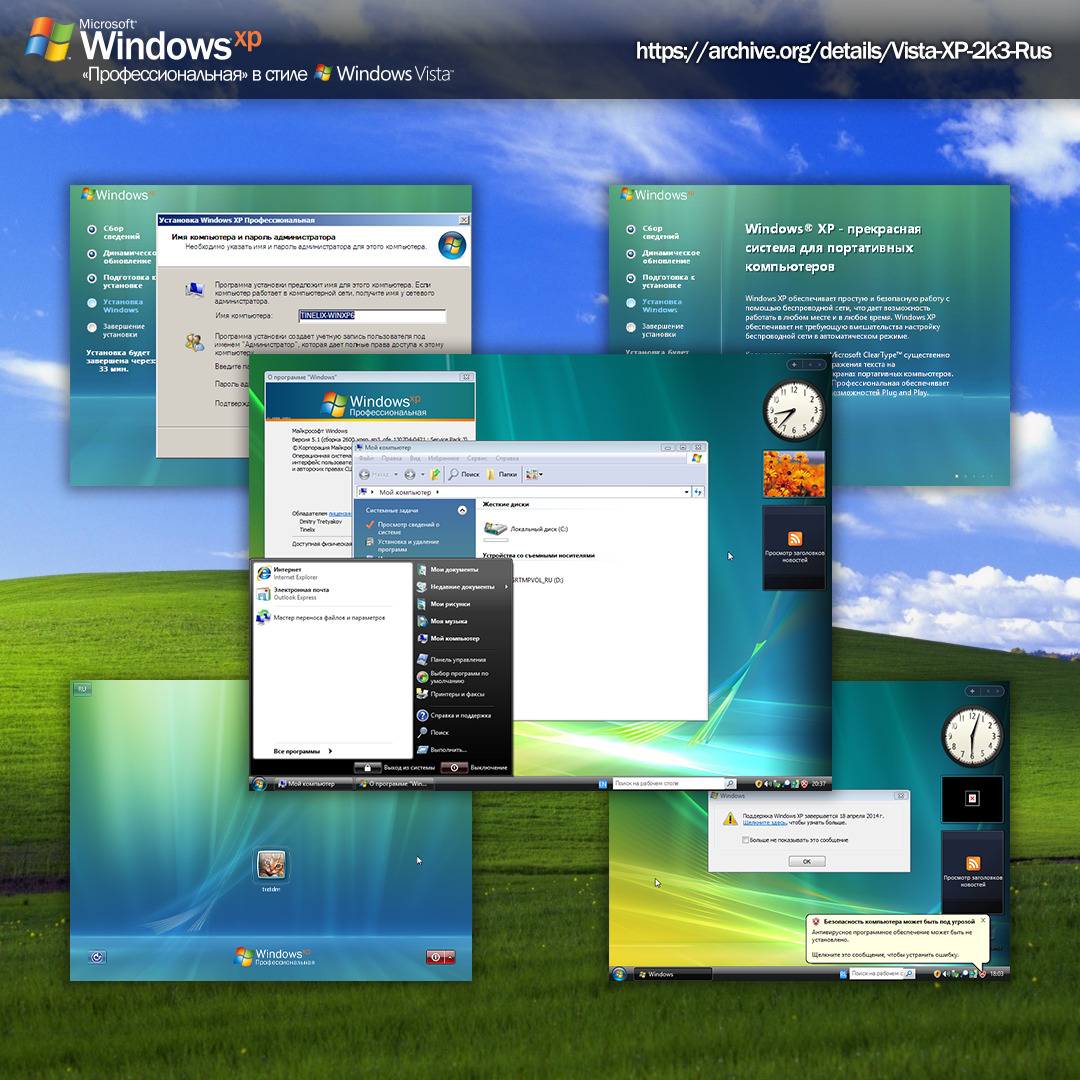Open Панель управления in the Start menu
Image resolution: width=1080 pixels, height=1080 pixels.
click(452, 660)
